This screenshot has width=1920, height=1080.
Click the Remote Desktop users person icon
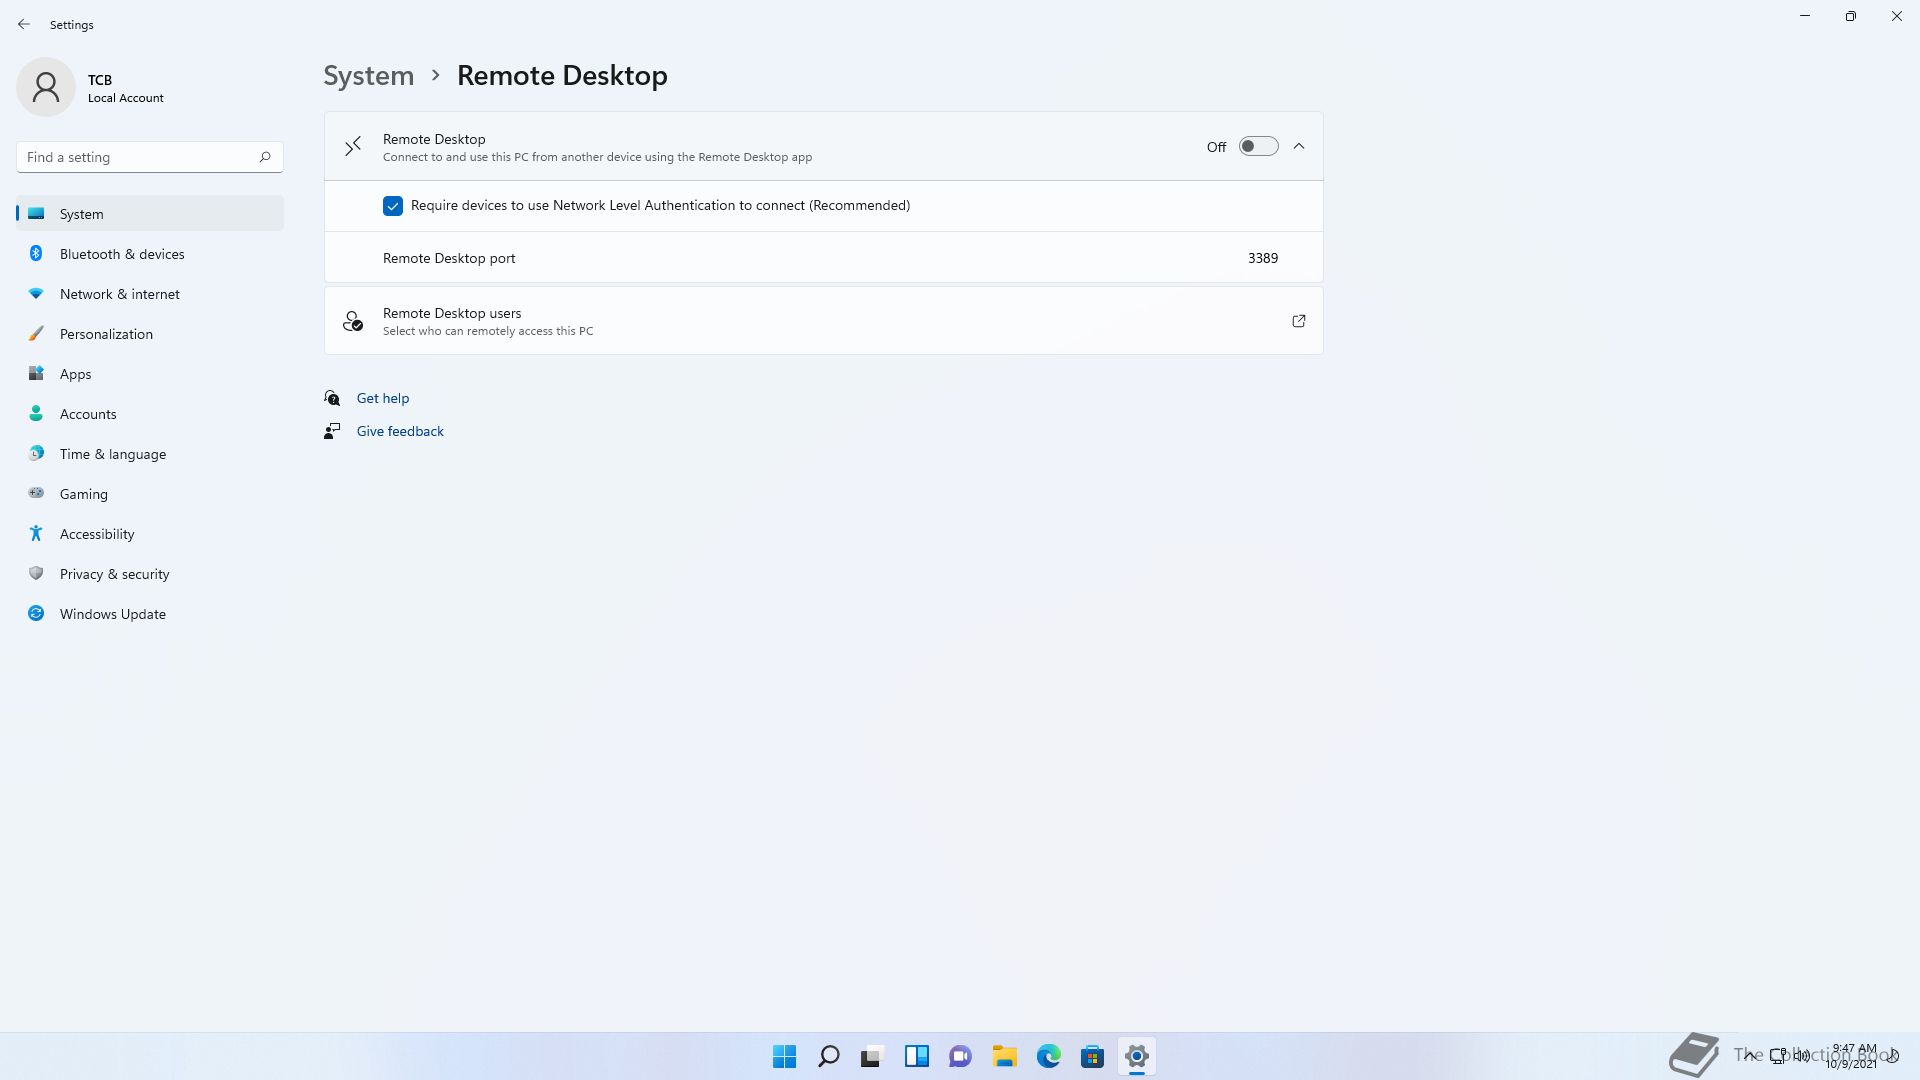[353, 321]
